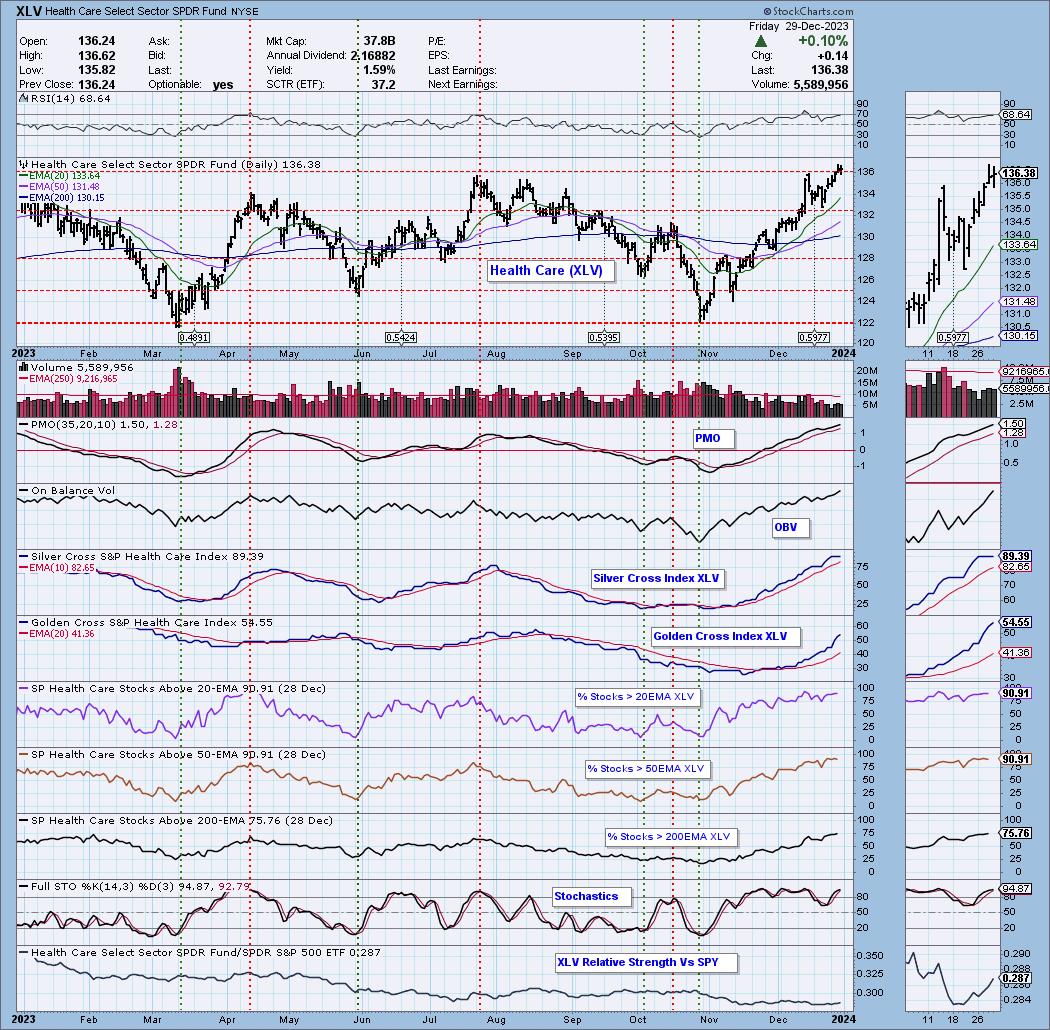Image resolution: width=1050 pixels, height=1030 pixels.
Task: Click the 0.287 relative strength value tag
Action: click(x=1016, y=978)
